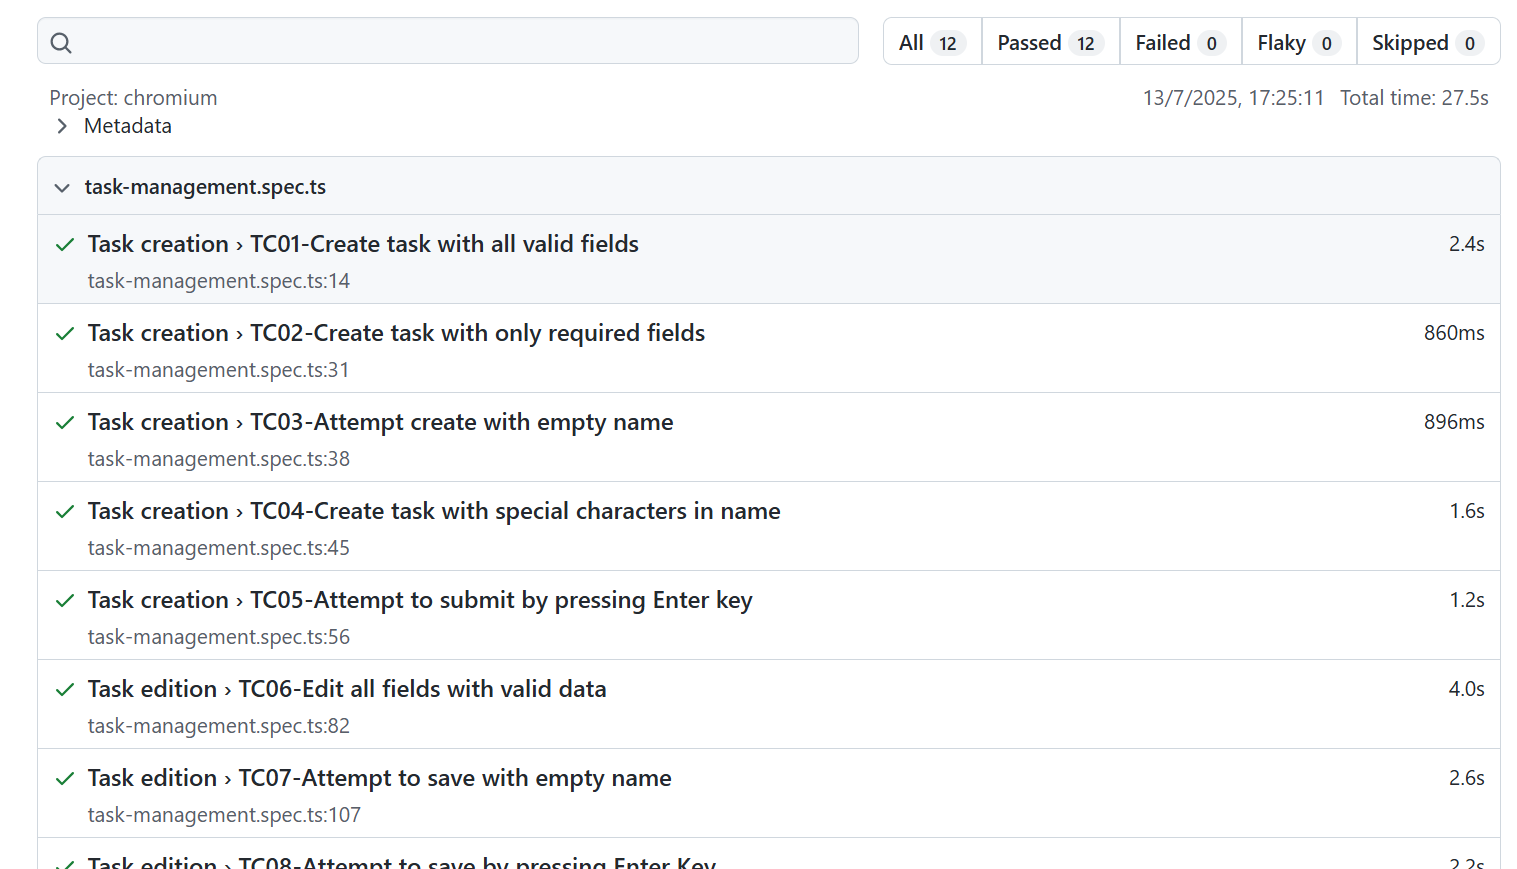
Task: Click the Total time: 27.5s text
Action: click(x=1414, y=98)
